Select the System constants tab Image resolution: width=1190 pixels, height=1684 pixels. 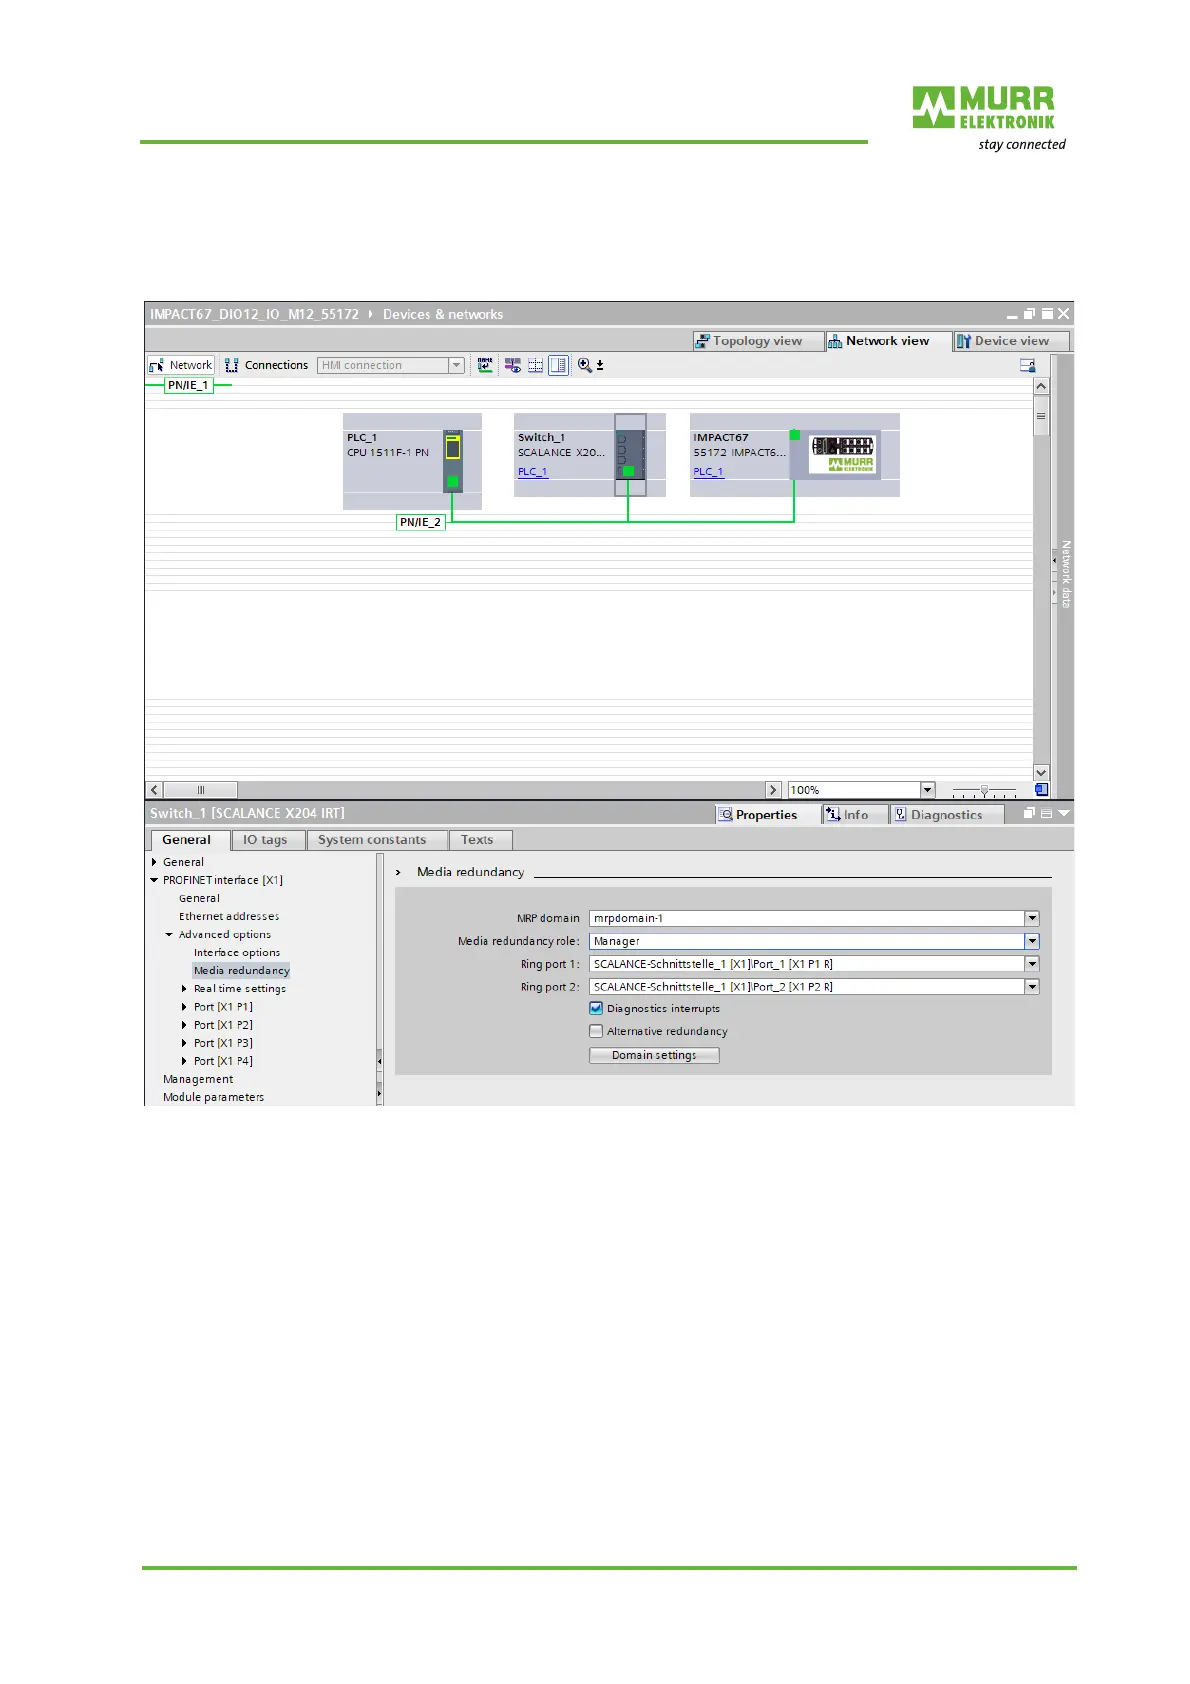372,840
